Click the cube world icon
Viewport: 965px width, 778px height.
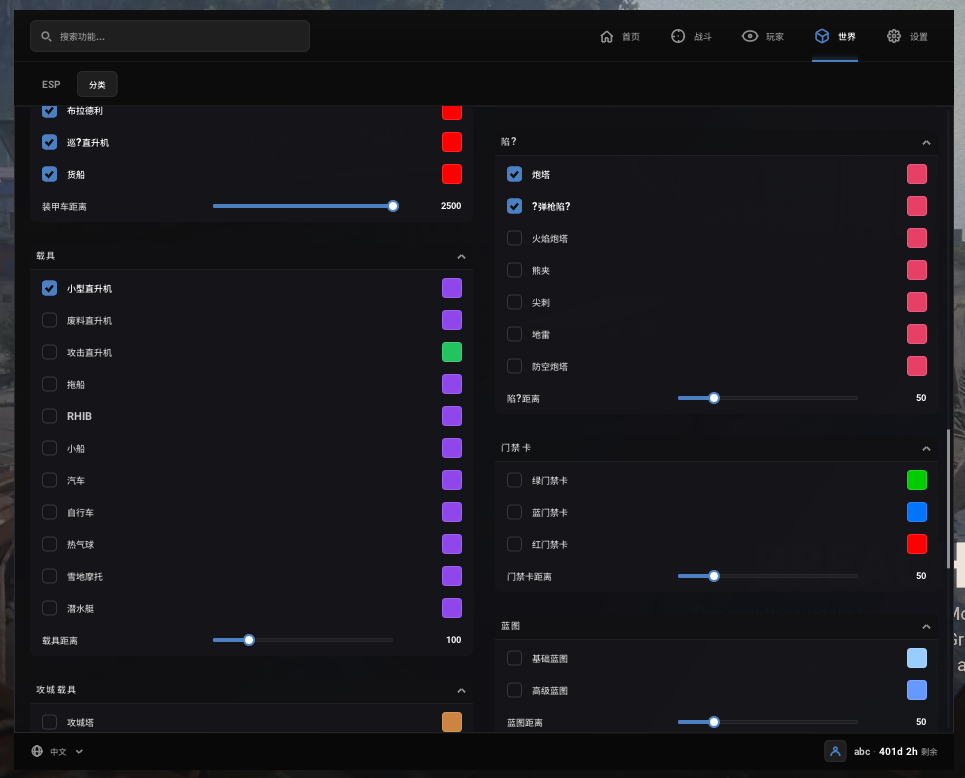click(x=822, y=36)
